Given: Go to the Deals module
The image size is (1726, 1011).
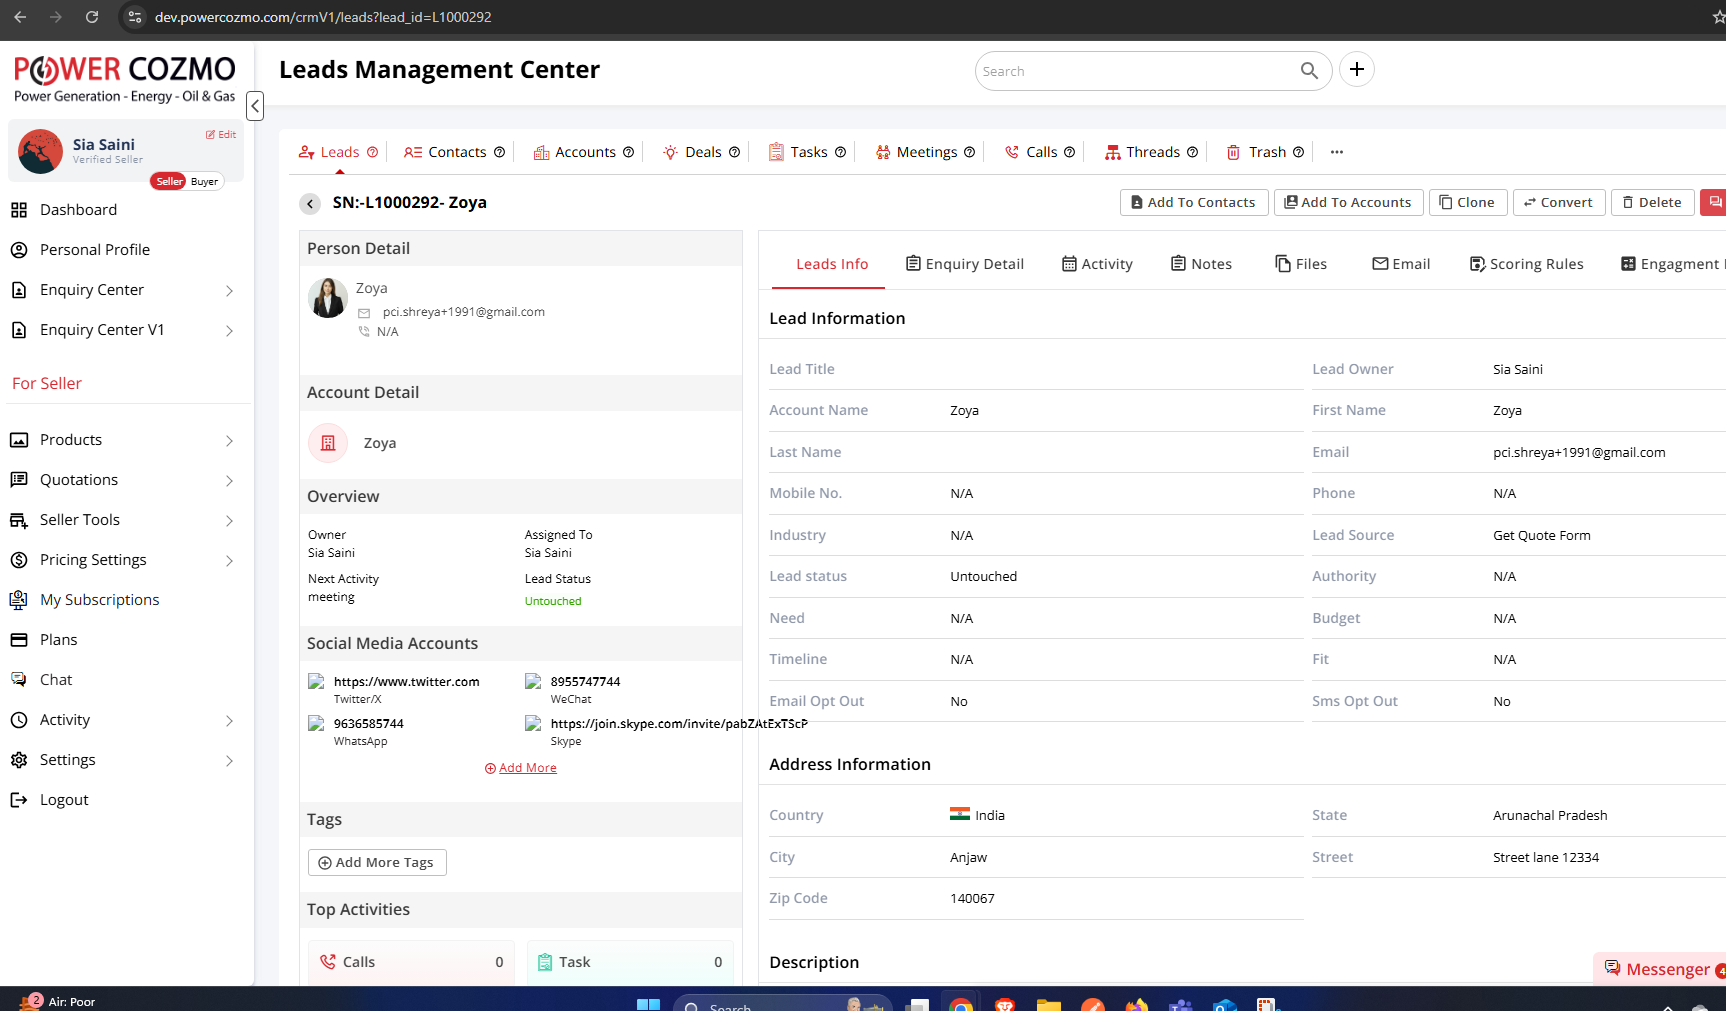Looking at the screenshot, I should 702,153.
